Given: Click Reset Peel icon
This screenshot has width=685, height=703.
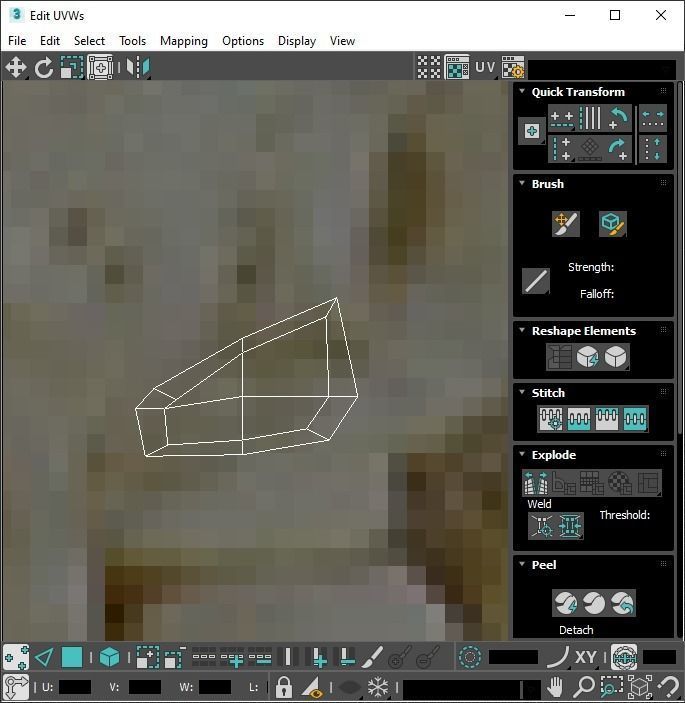Looking at the screenshot, I should tap(622, 603).
